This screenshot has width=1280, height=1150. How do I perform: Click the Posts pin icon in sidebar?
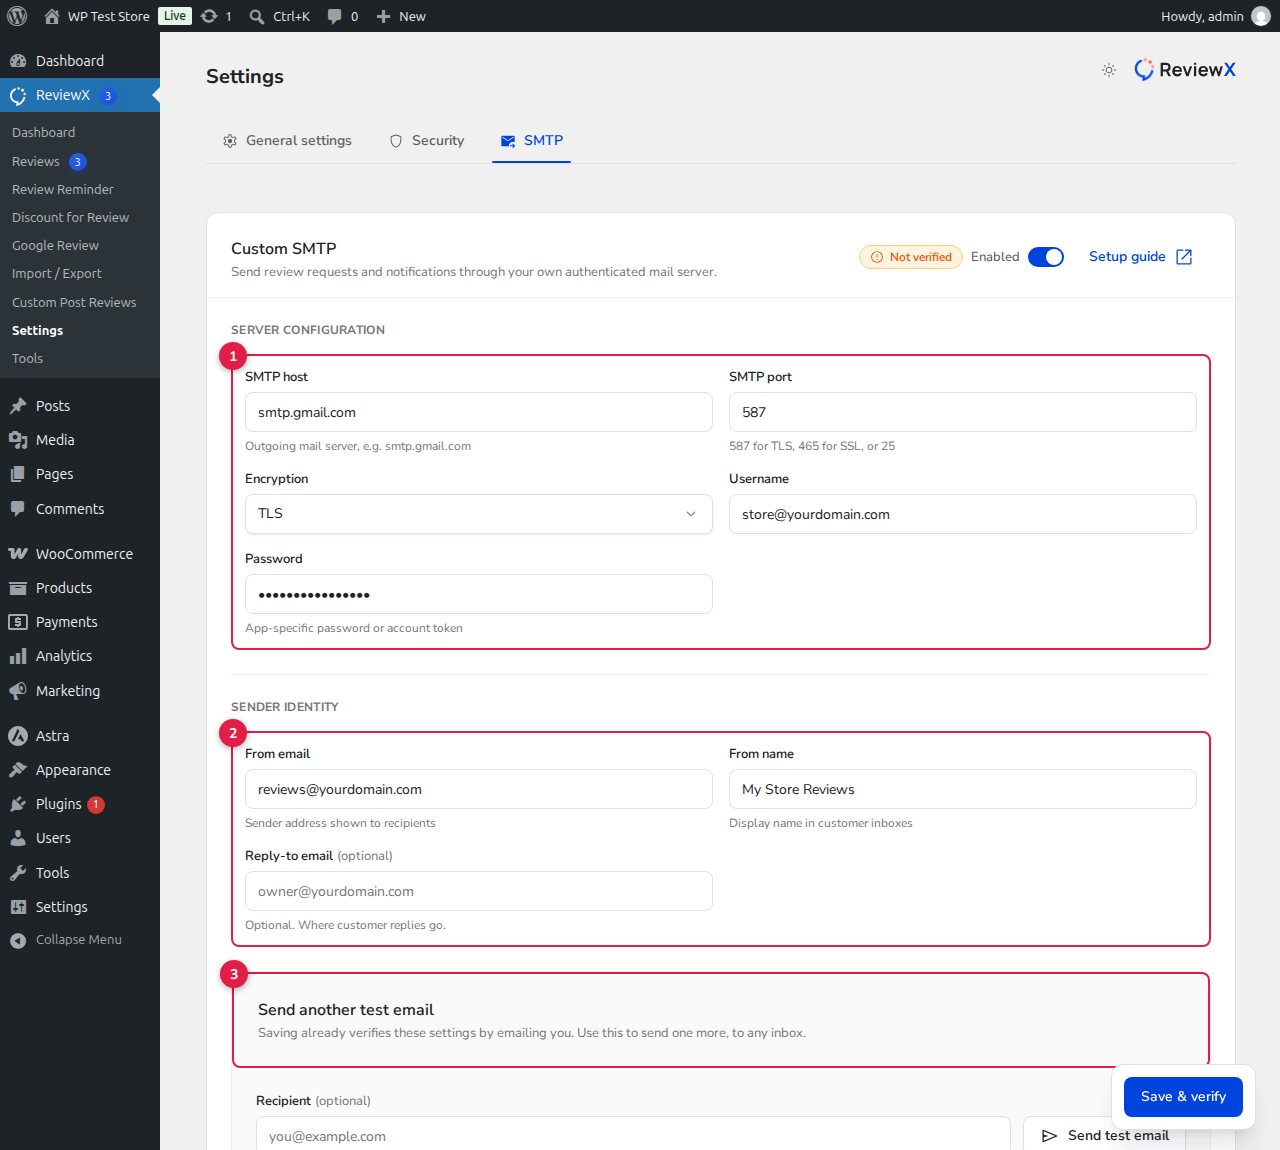tap(18, 406)
